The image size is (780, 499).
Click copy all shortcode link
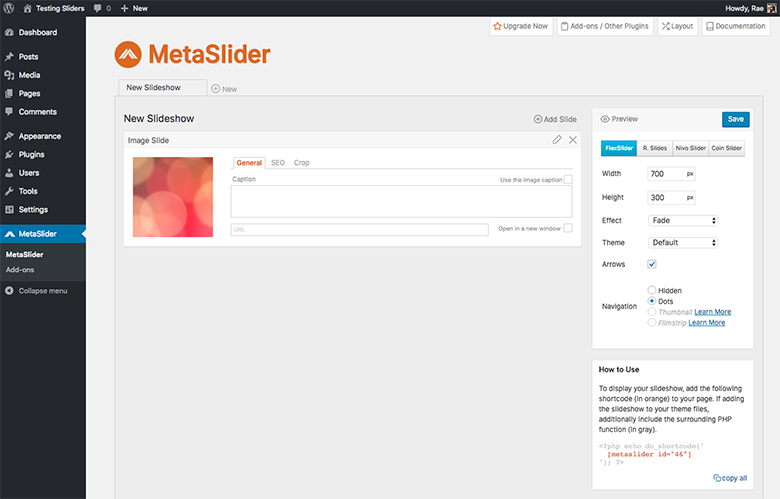click(x=730, y=478)
